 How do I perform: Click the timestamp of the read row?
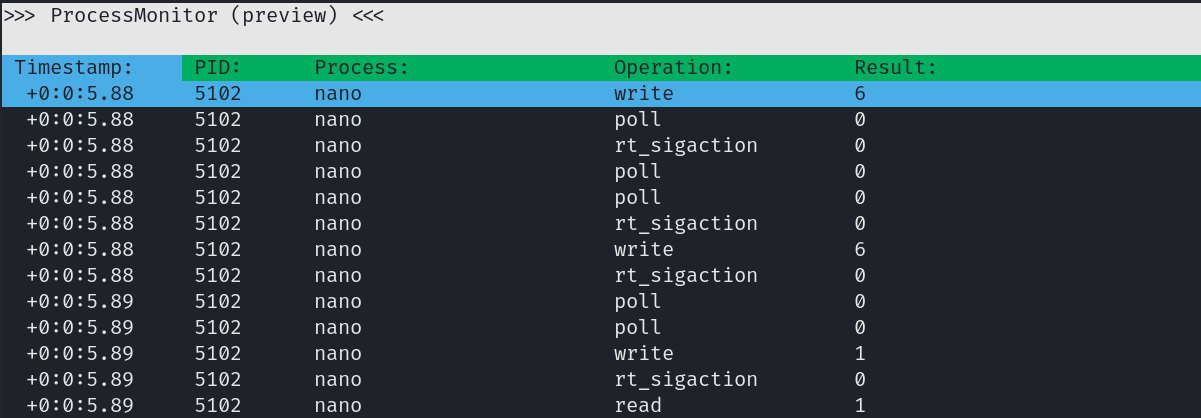(x=80, y=406)
